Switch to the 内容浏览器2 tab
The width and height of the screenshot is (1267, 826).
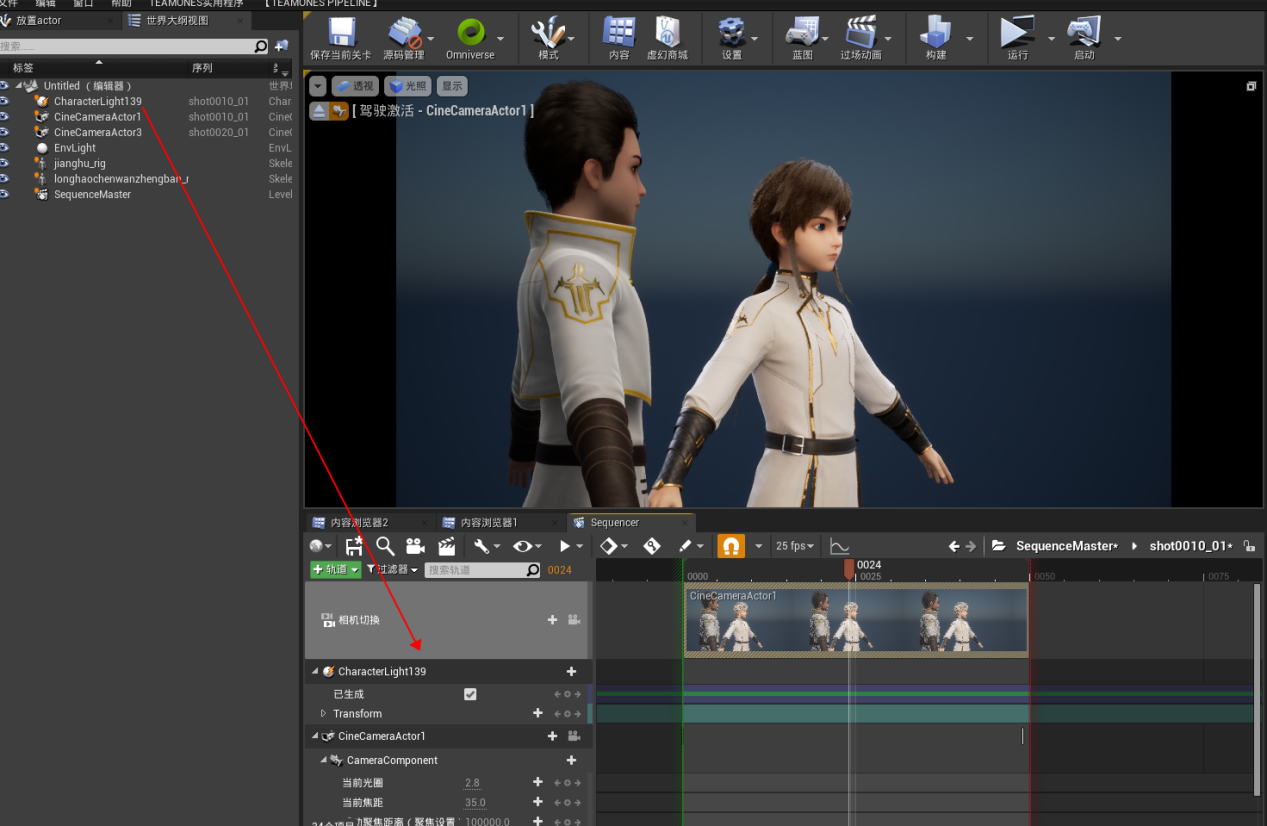point(359,523)
